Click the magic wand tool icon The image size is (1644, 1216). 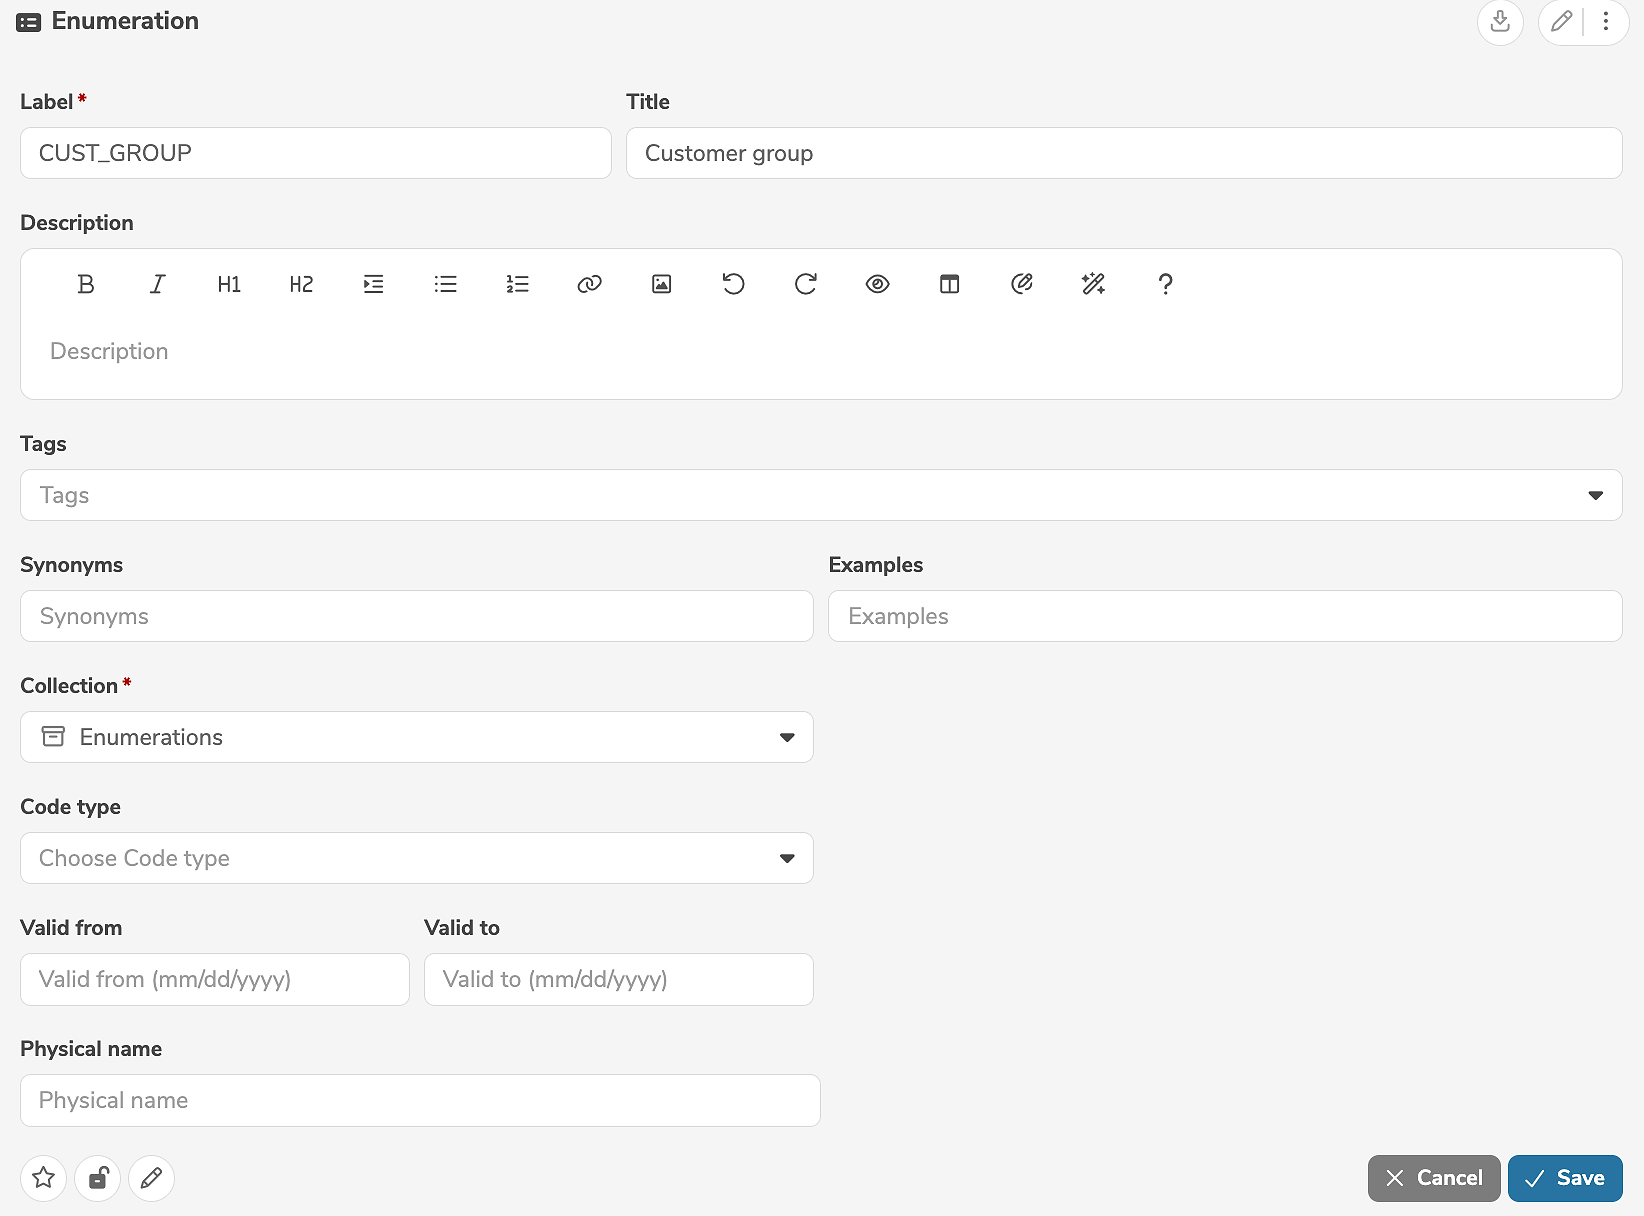pyautogui.click(x=1093, y=284)
